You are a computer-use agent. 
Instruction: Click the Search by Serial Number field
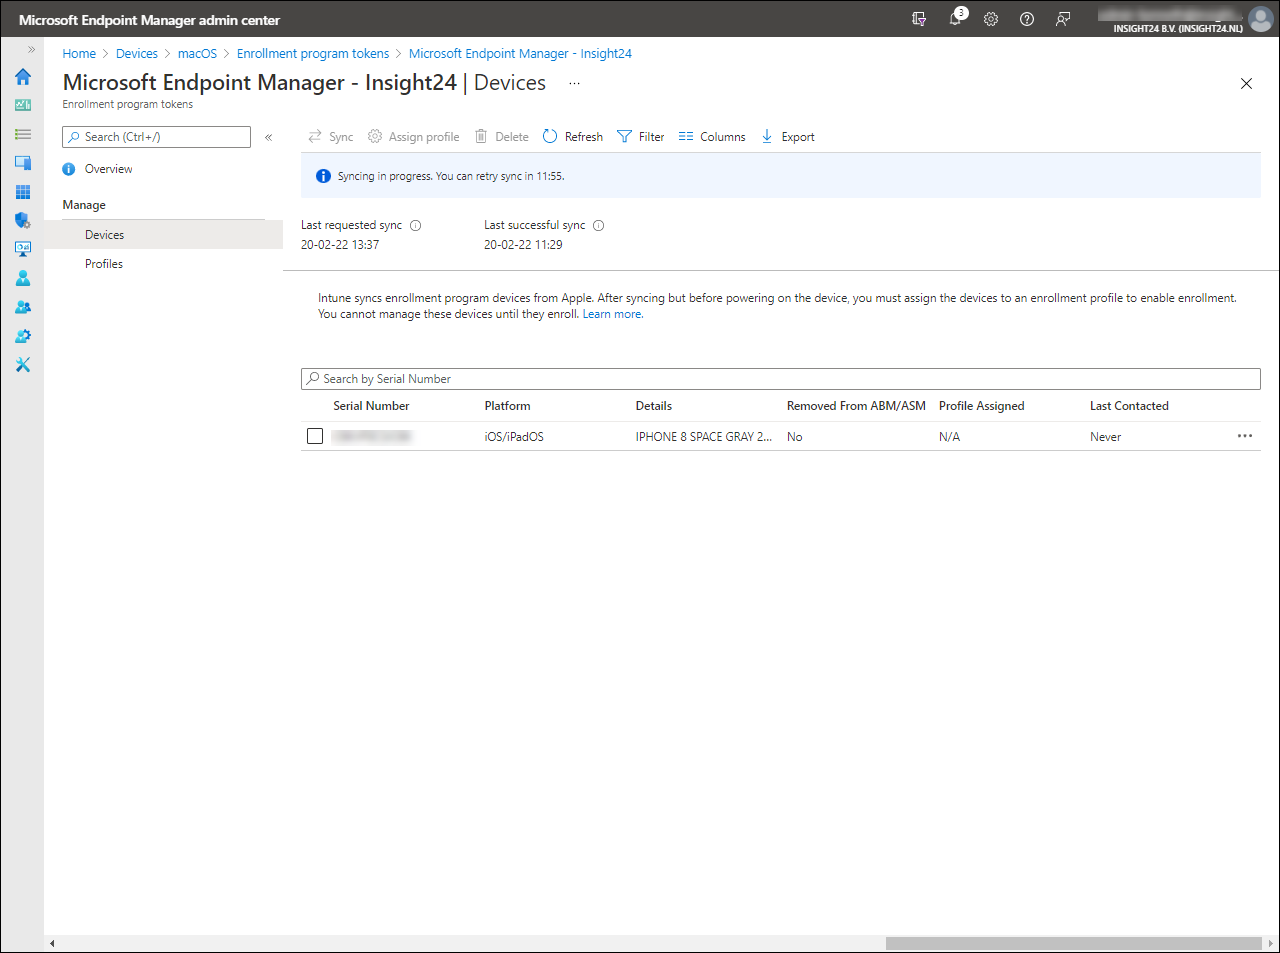[780, 379]
